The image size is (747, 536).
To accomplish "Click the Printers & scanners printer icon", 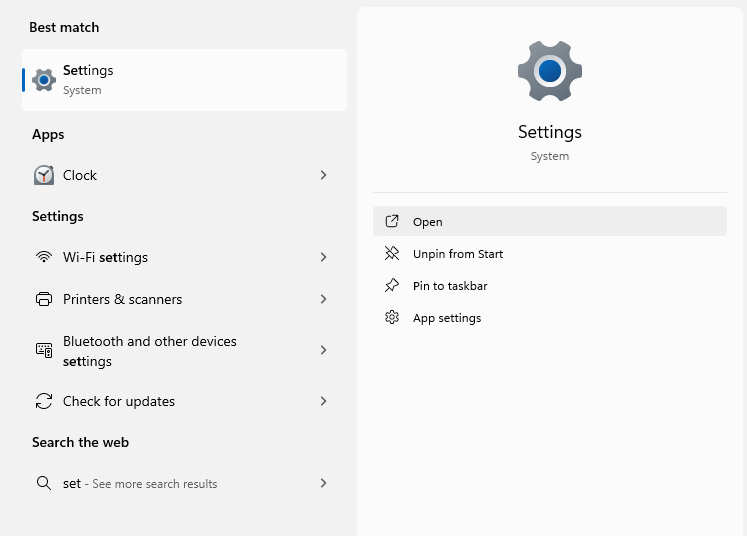I will (x=44, y=299).
